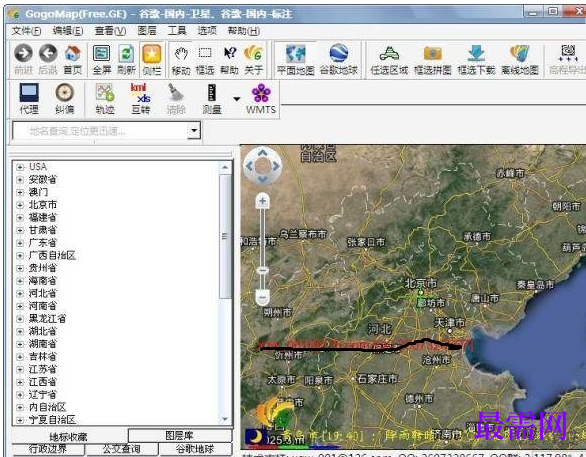
Task: Select 广西自治区 in the region tree
Action: 52,256
